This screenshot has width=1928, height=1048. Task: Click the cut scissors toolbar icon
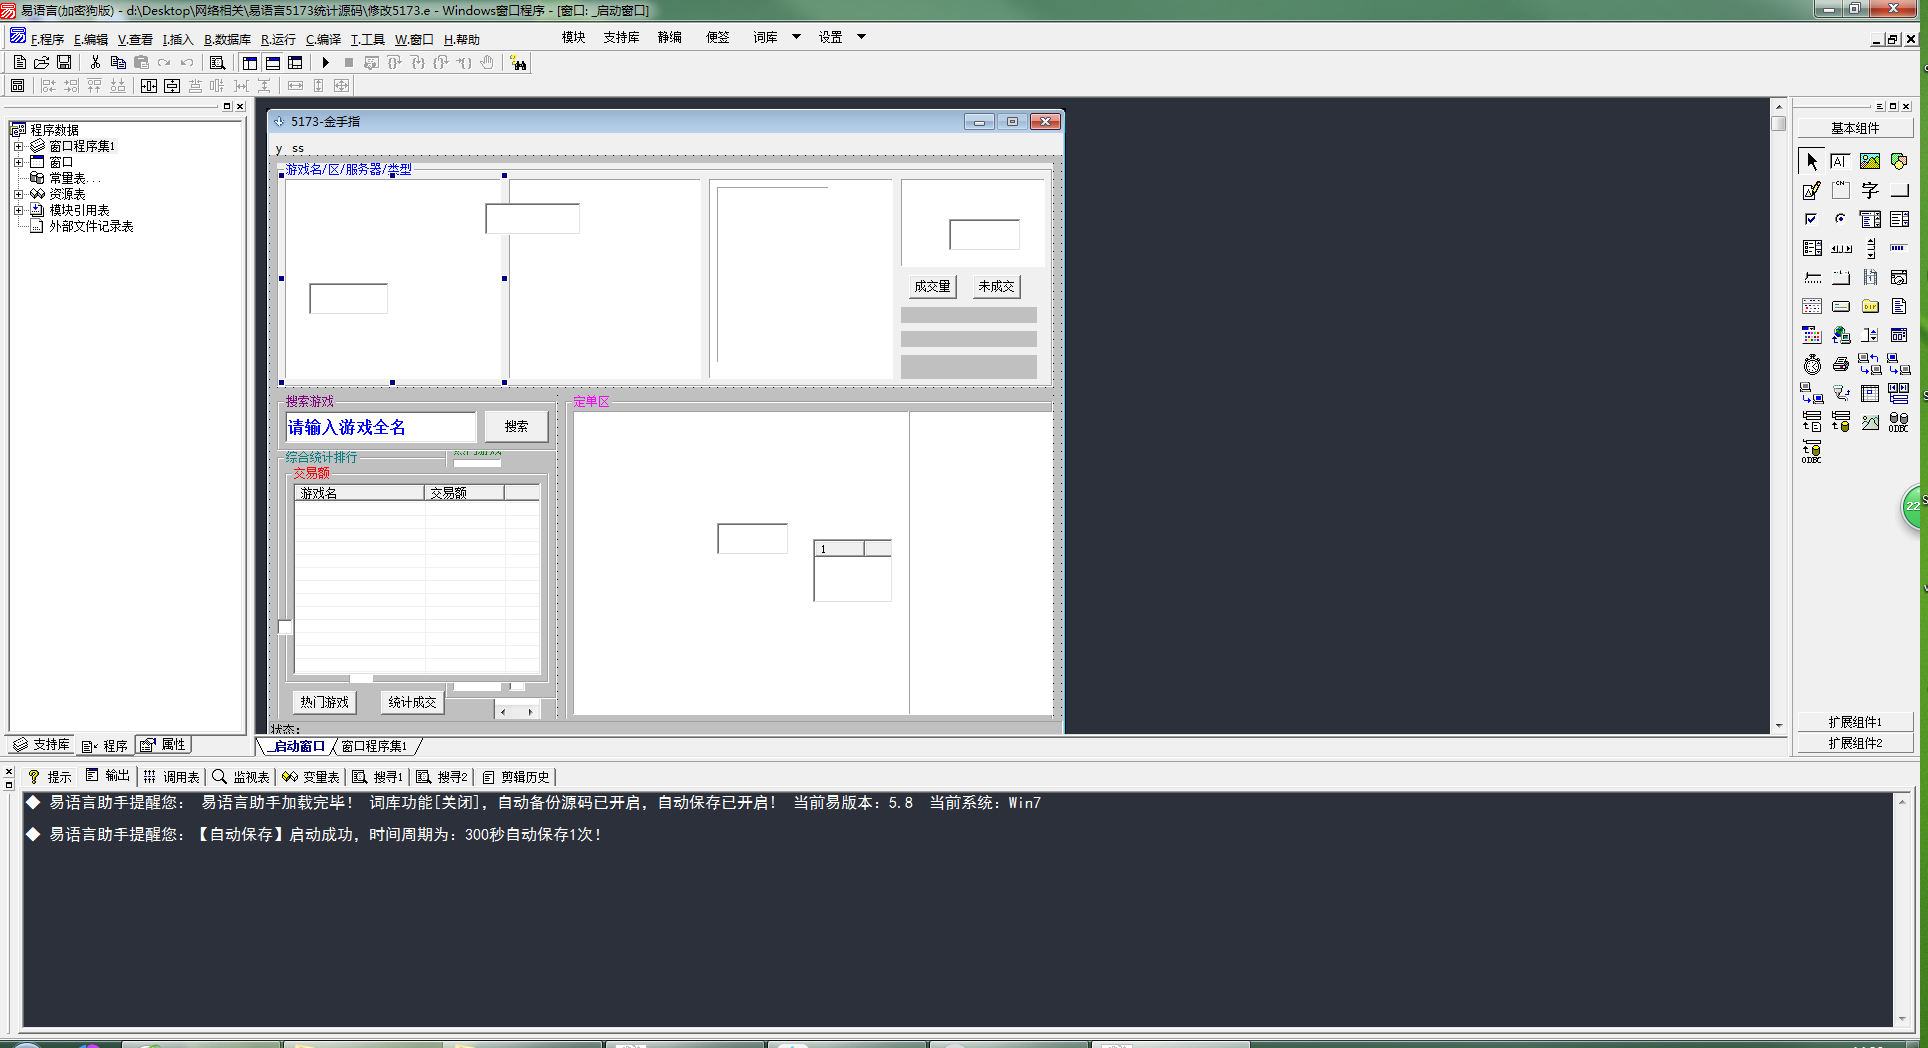(x=95, y=63)
